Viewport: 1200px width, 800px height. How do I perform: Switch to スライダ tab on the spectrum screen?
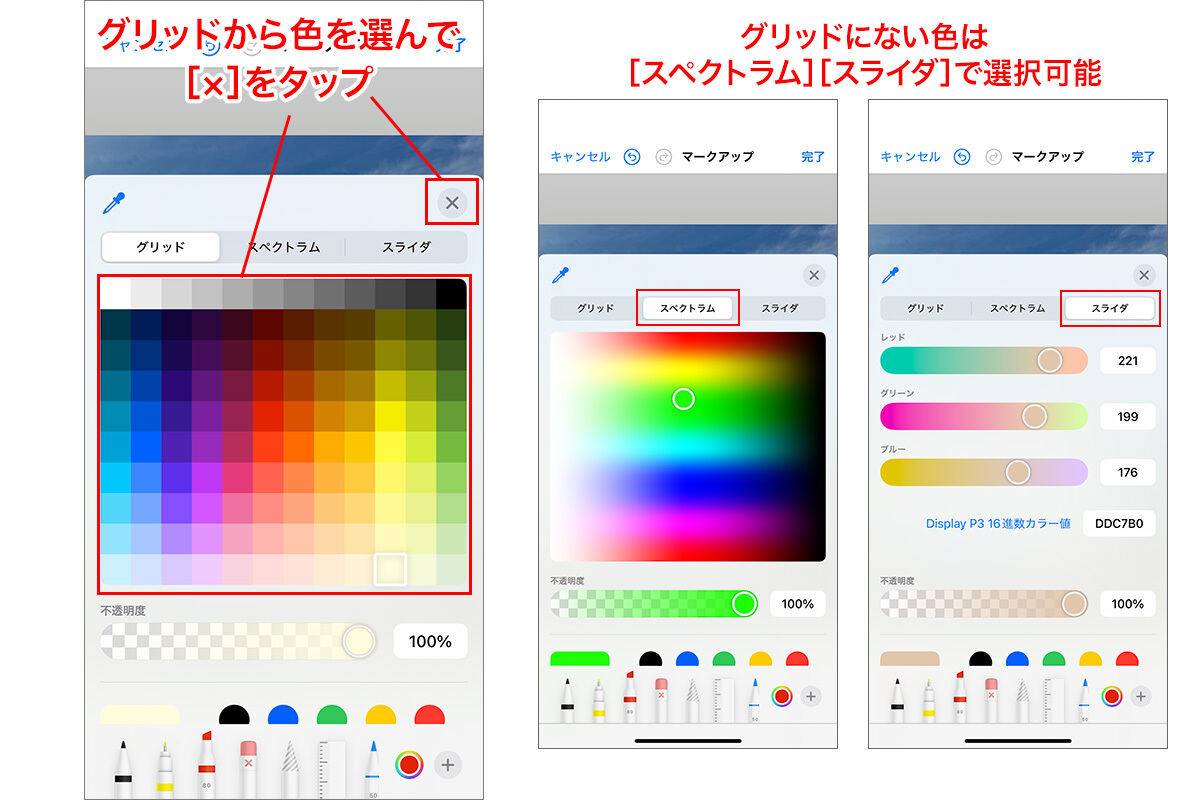780,308
